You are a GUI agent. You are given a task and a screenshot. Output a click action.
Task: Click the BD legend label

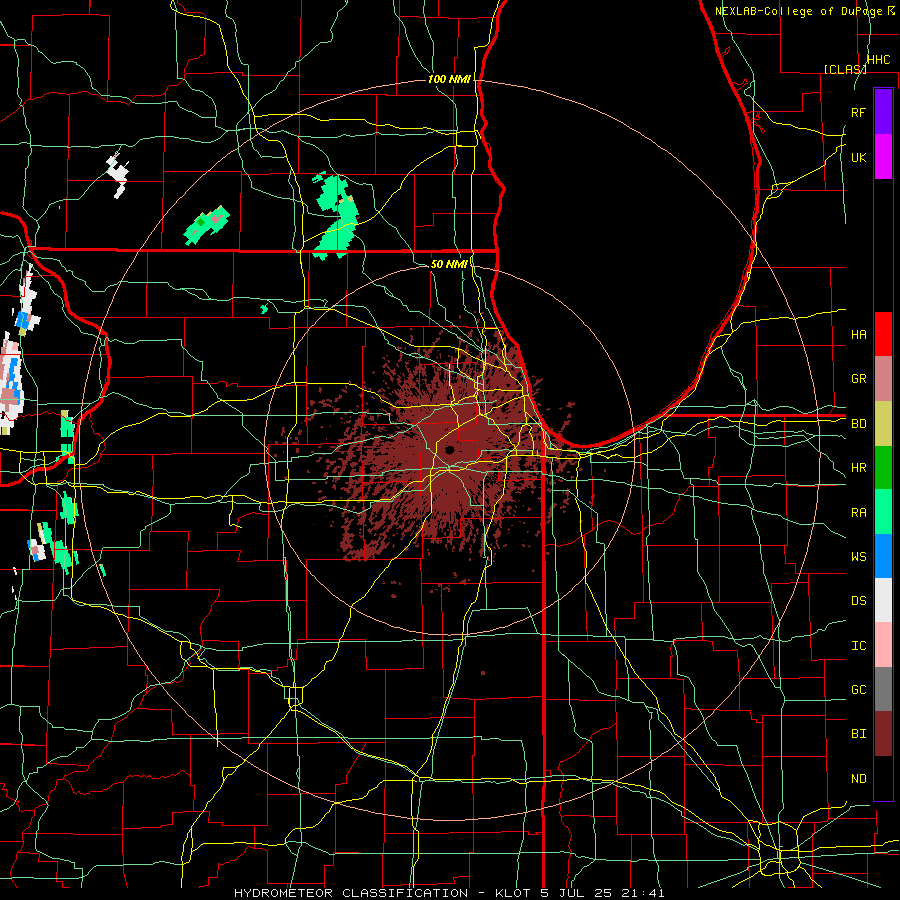858,424
